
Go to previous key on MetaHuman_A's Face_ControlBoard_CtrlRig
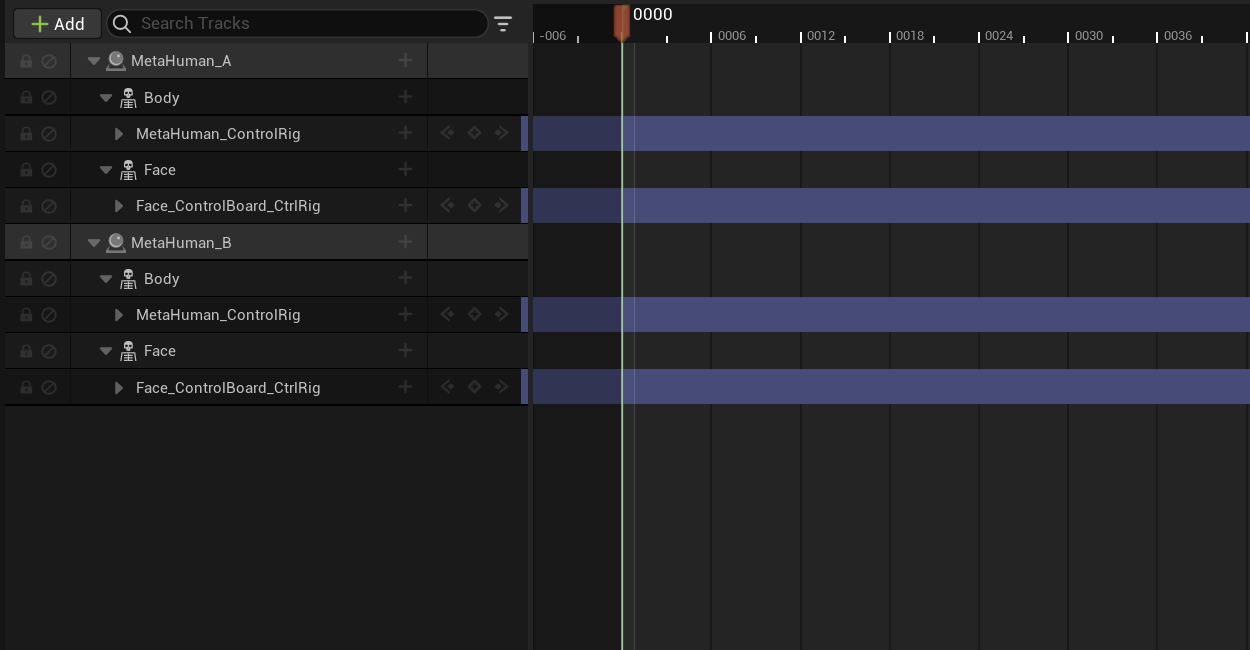[x=447, y=205]
